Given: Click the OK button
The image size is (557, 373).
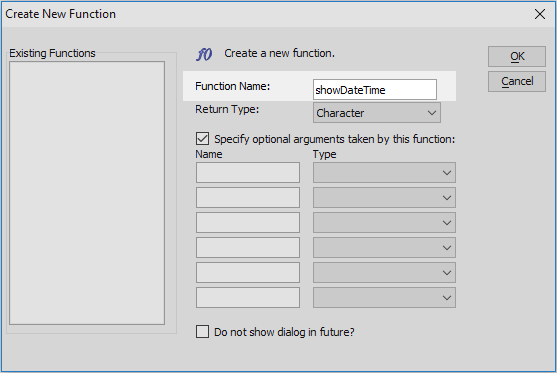Looking at the screenshot, I should [517, 56].
